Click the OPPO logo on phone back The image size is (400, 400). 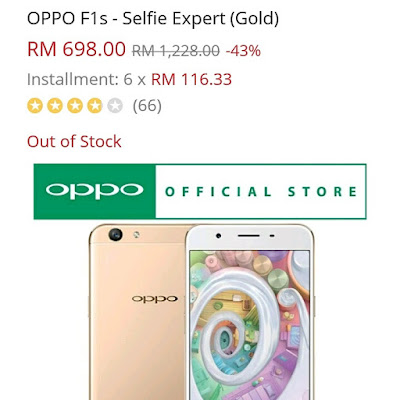point(155,299)
